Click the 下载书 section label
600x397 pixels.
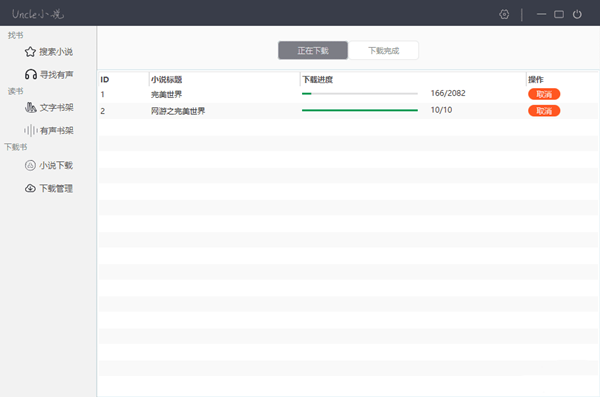tap(16, 147)
